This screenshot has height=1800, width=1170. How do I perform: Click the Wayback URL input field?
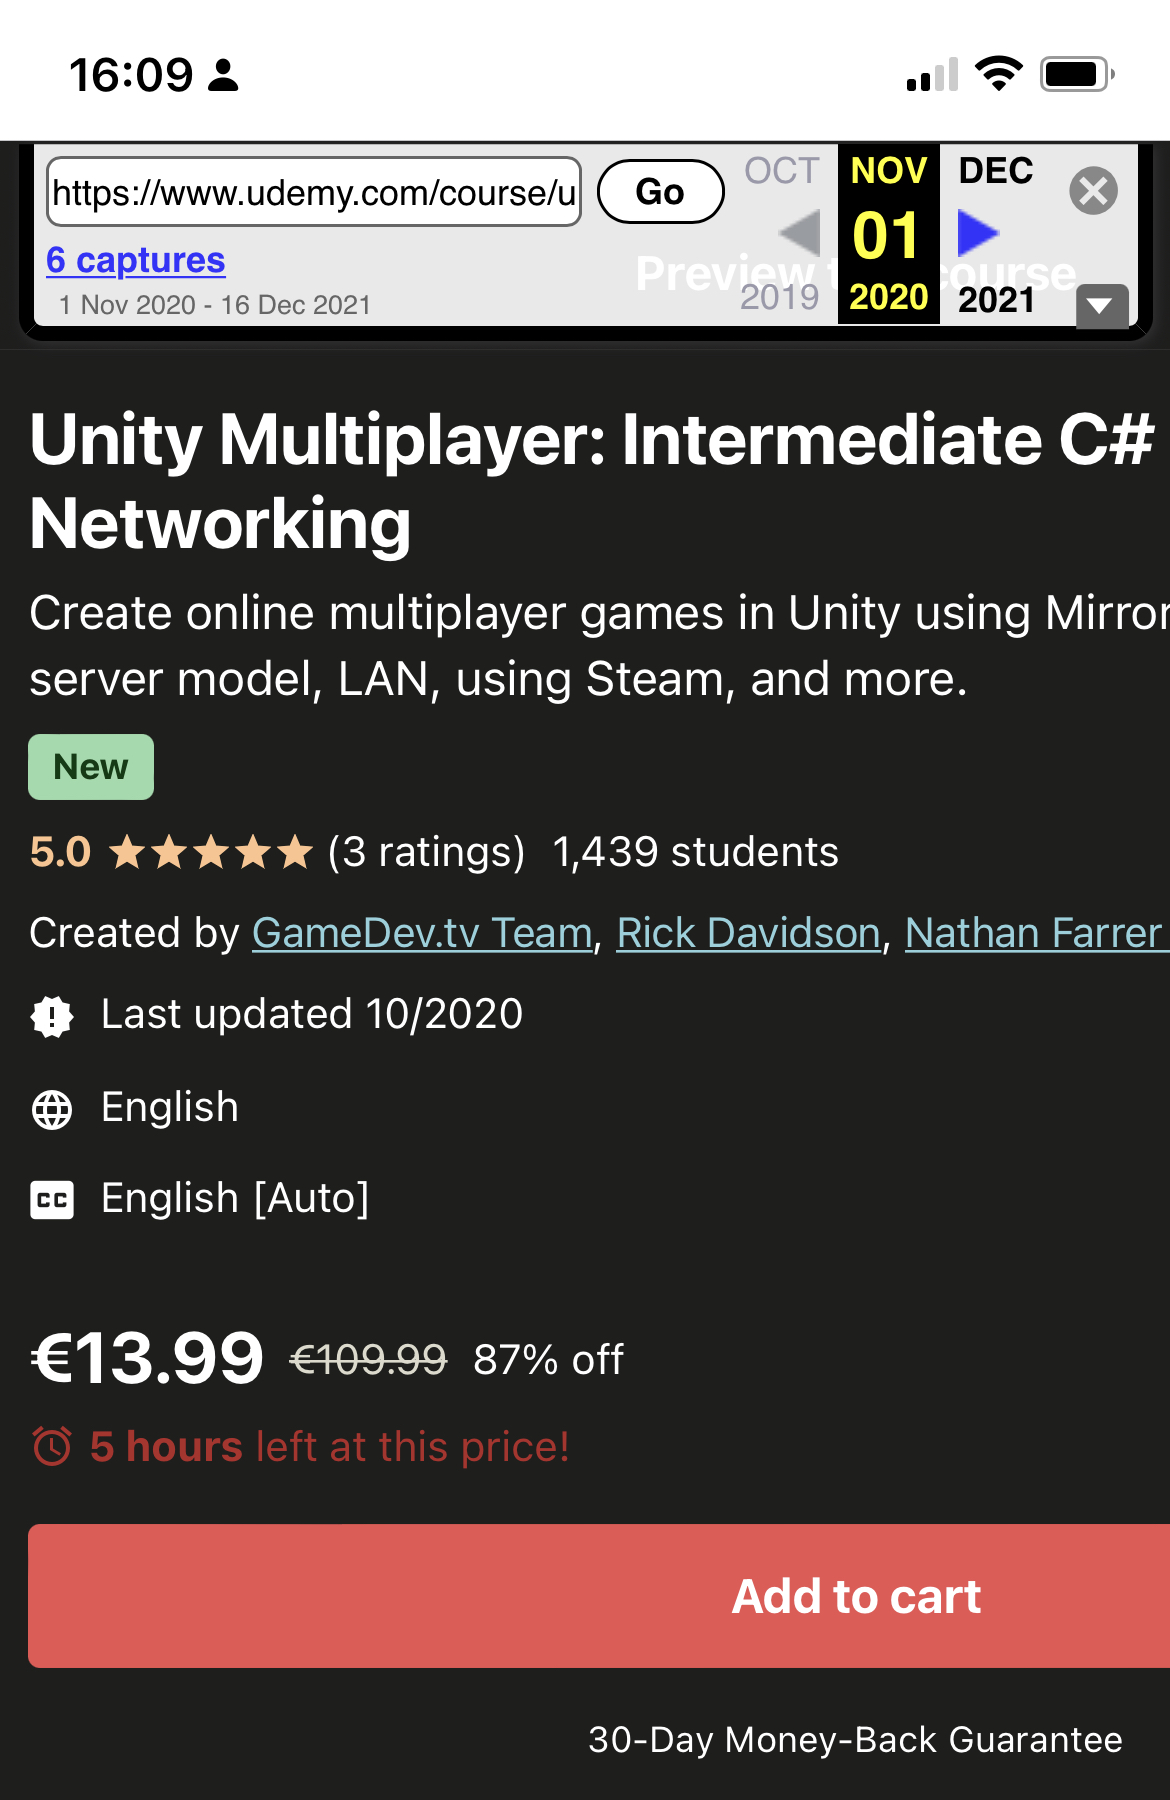click(314, 192)
